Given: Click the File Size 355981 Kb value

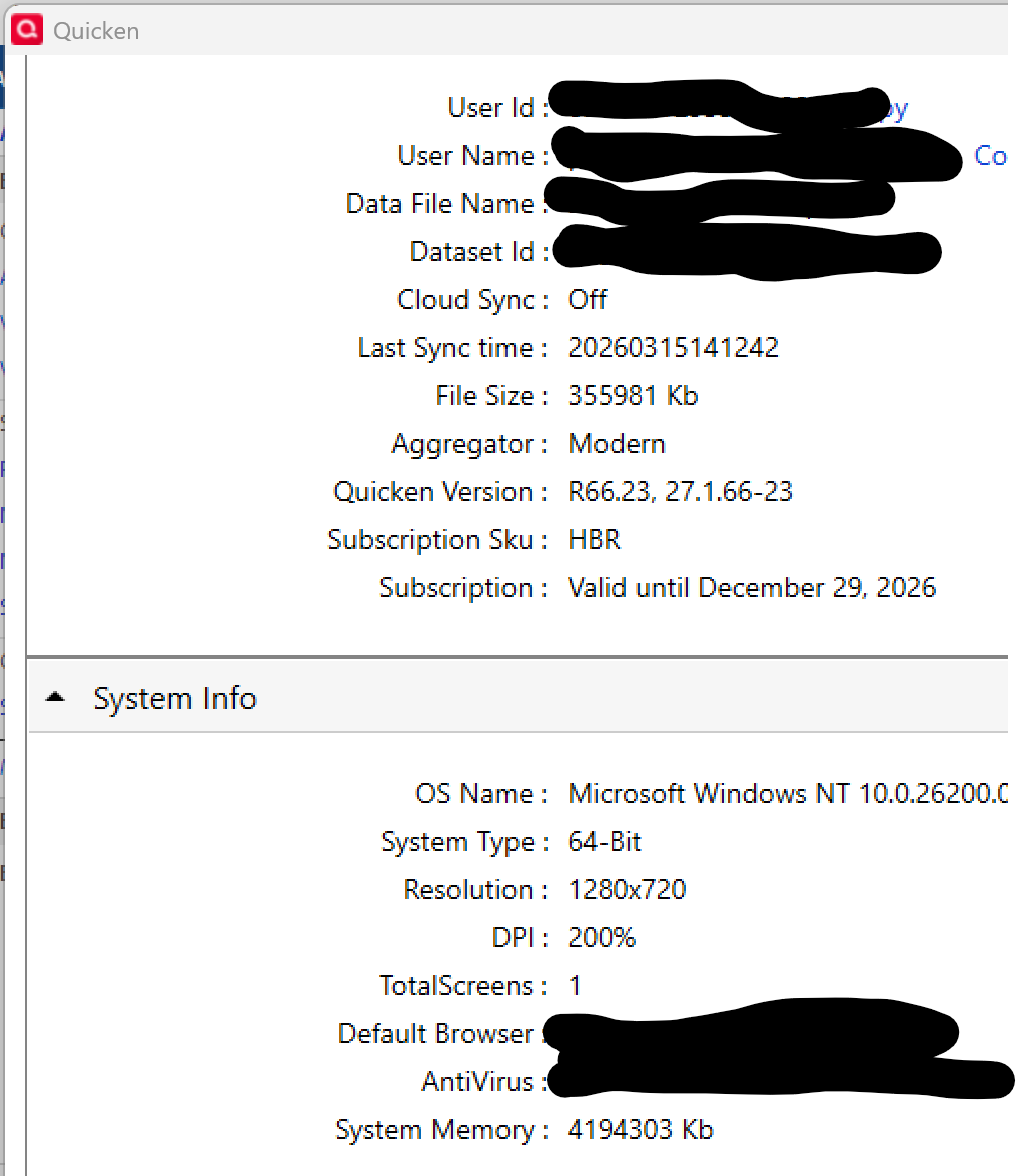Looking at the screenshot, I should click(632, 396).
